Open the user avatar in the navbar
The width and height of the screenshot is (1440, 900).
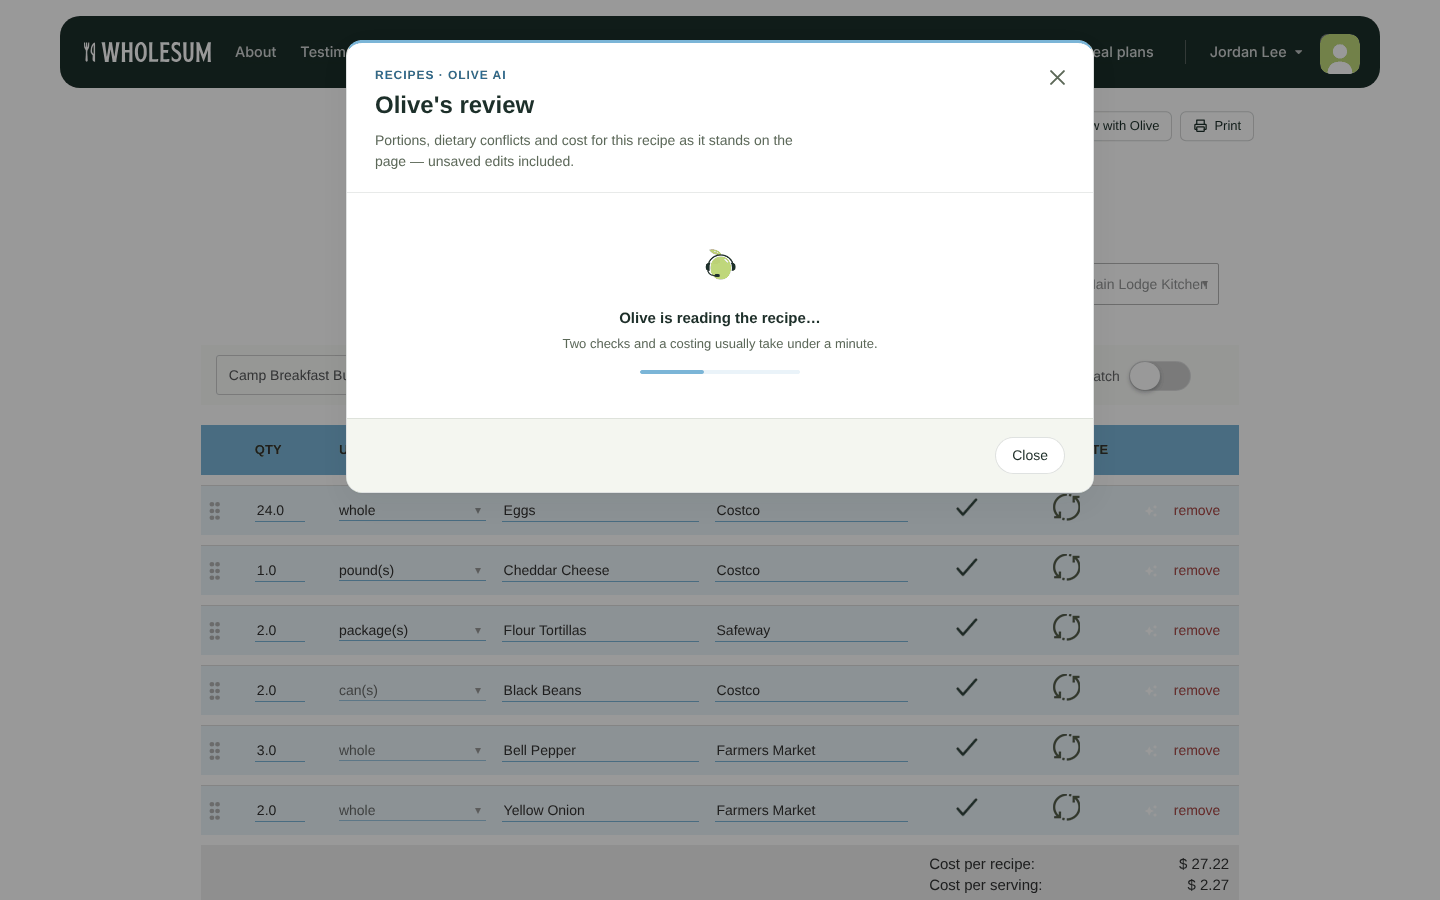click(x=1340, y=54)
